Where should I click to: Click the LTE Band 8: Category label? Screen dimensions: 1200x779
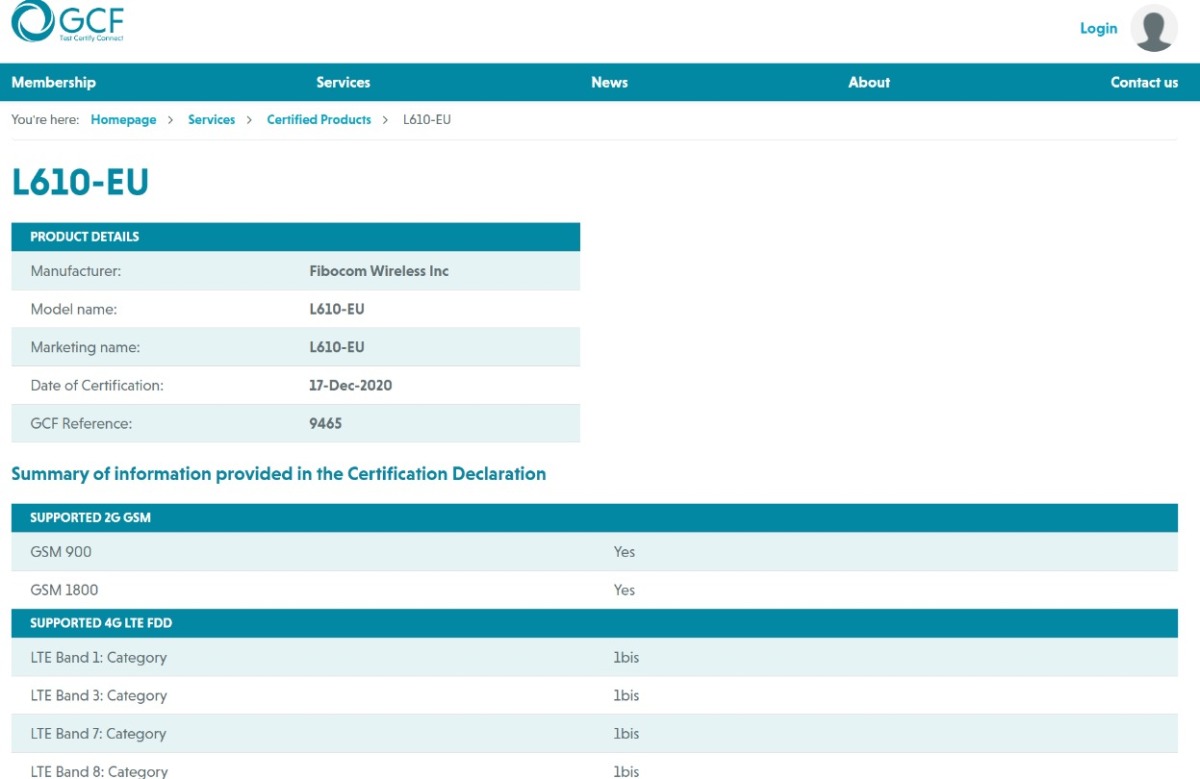(99, 771)
